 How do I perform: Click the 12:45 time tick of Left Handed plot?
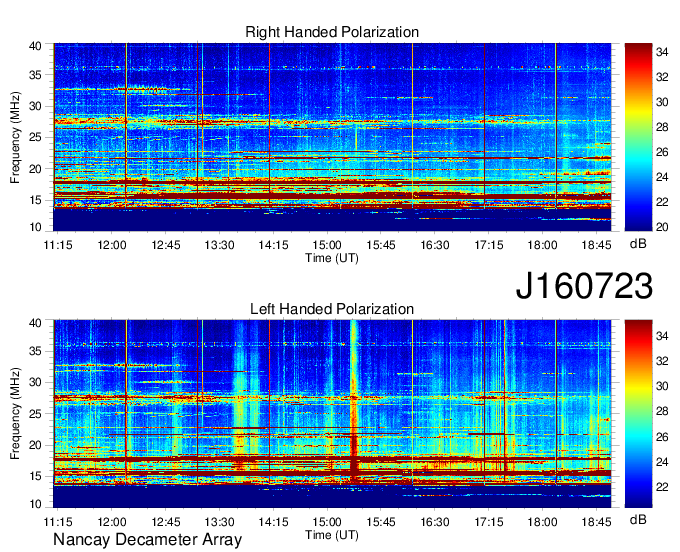click(166, 522)
